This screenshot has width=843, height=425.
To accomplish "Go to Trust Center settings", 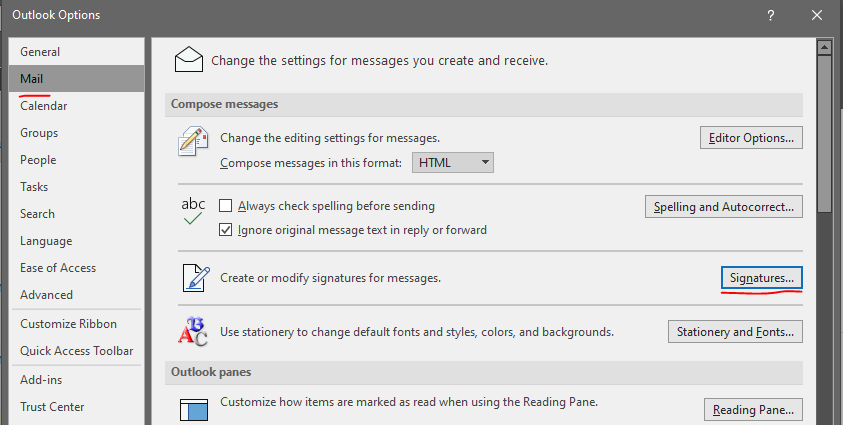I will coord(52,407).
